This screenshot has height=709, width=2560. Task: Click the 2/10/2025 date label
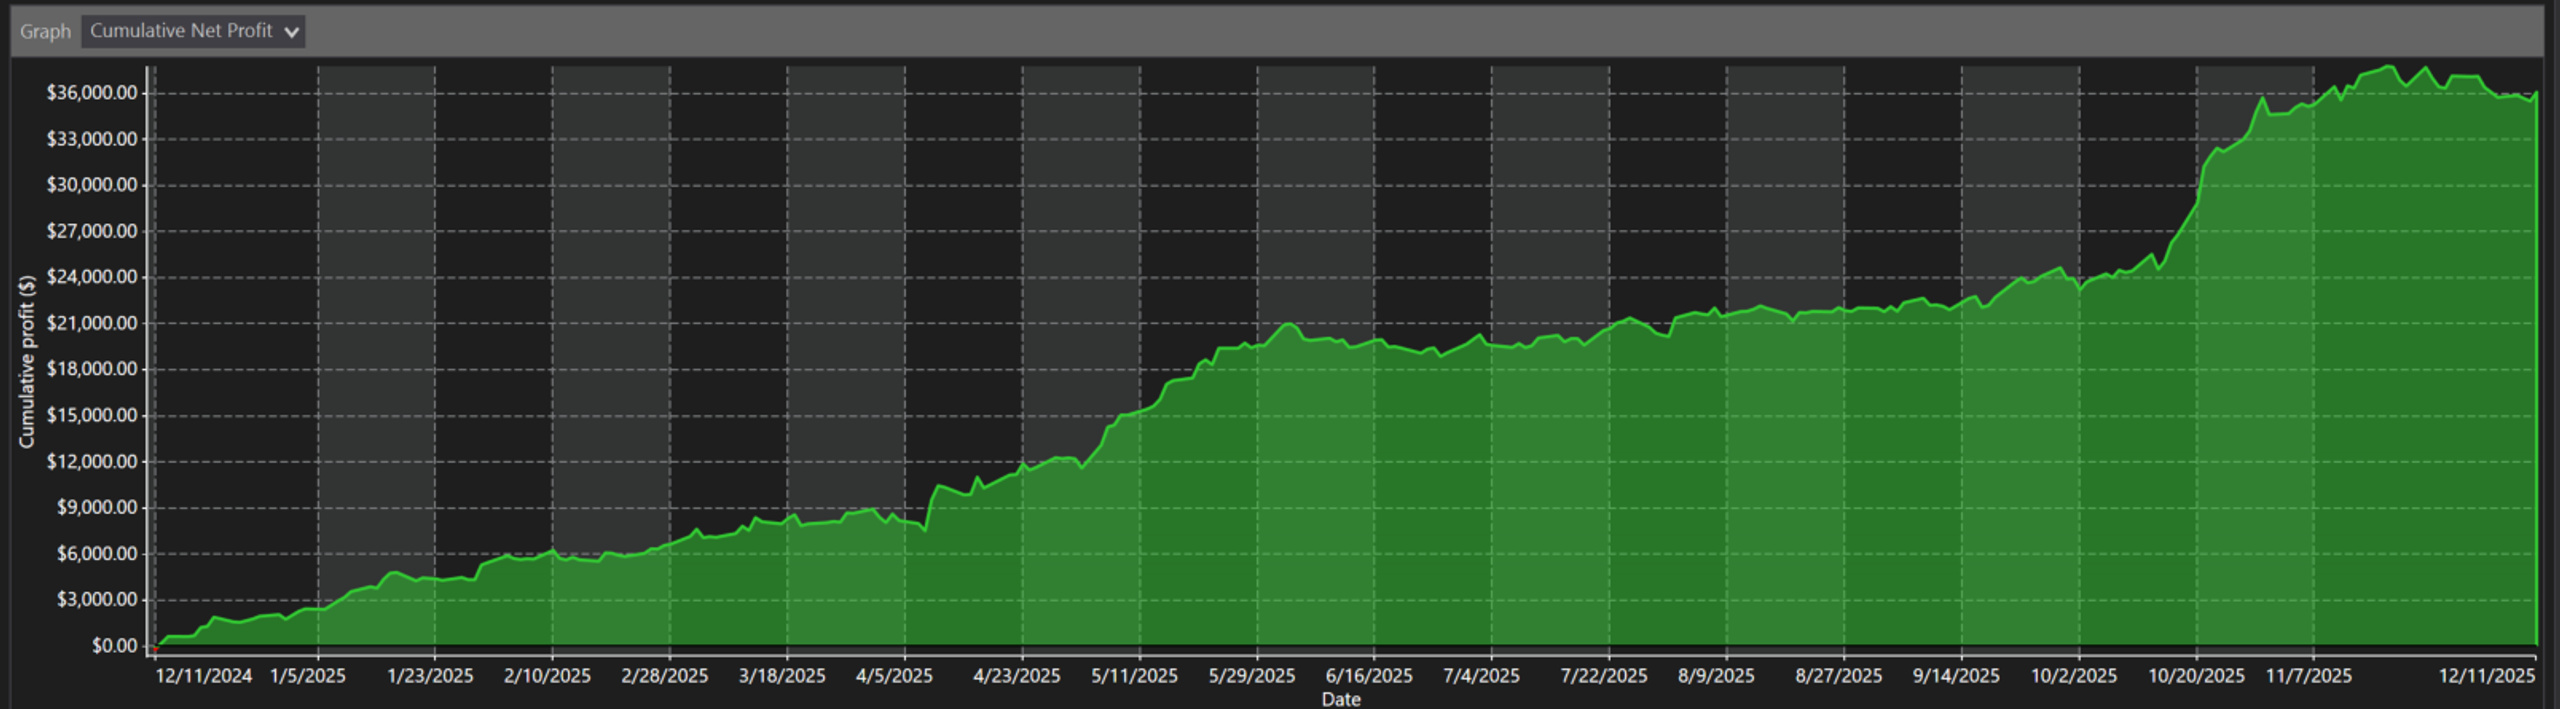(547, 676)
